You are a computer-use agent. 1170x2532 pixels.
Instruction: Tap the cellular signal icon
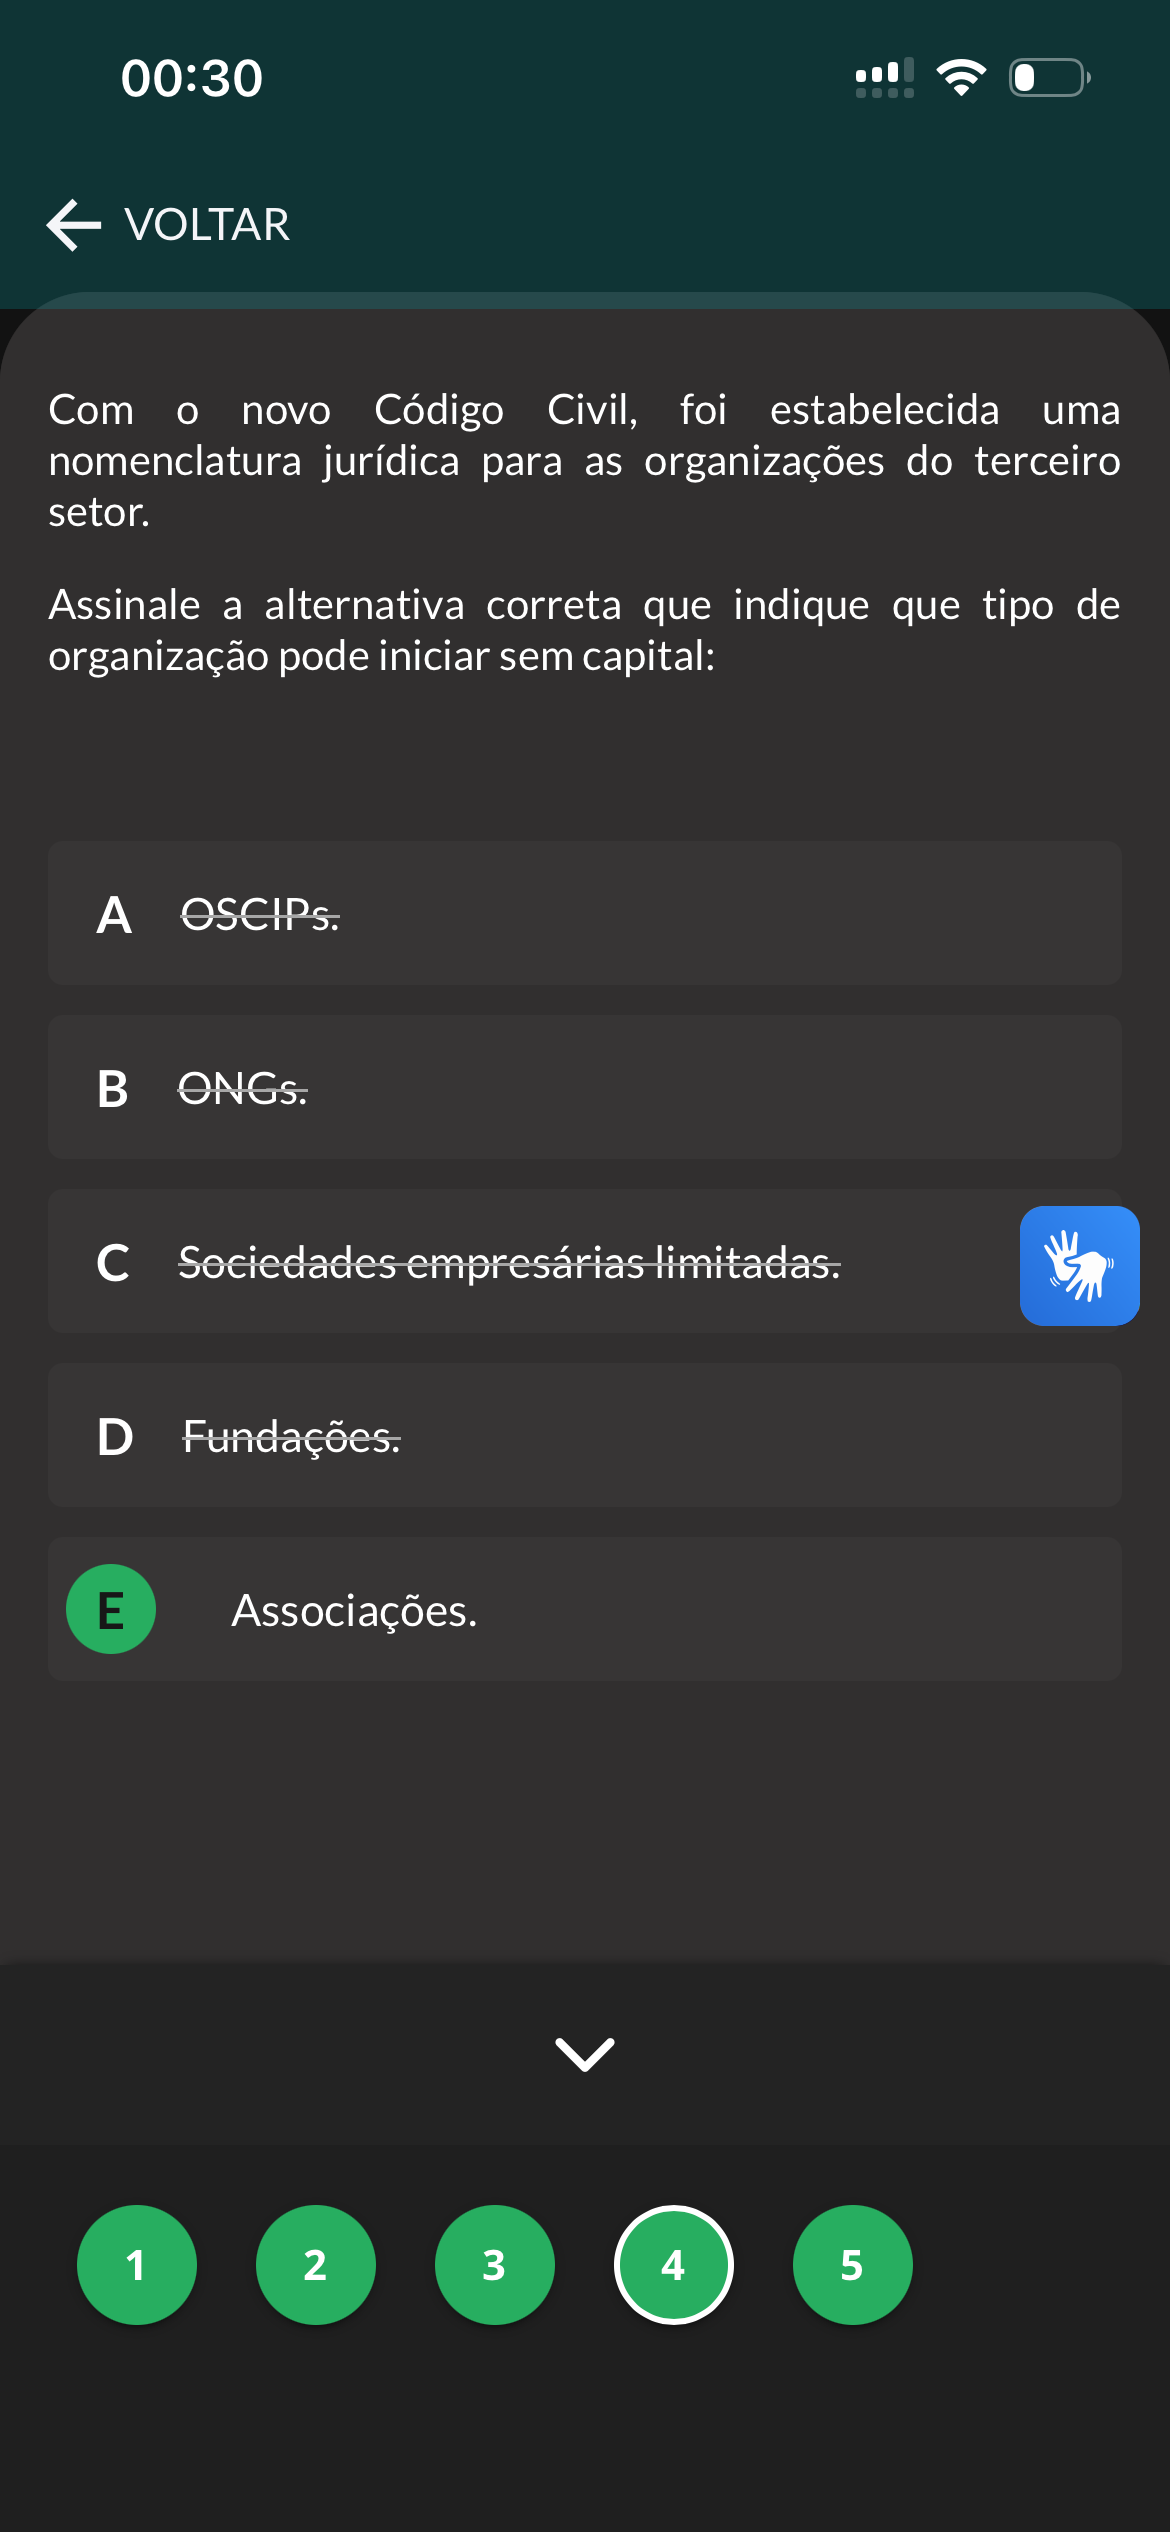884,78
